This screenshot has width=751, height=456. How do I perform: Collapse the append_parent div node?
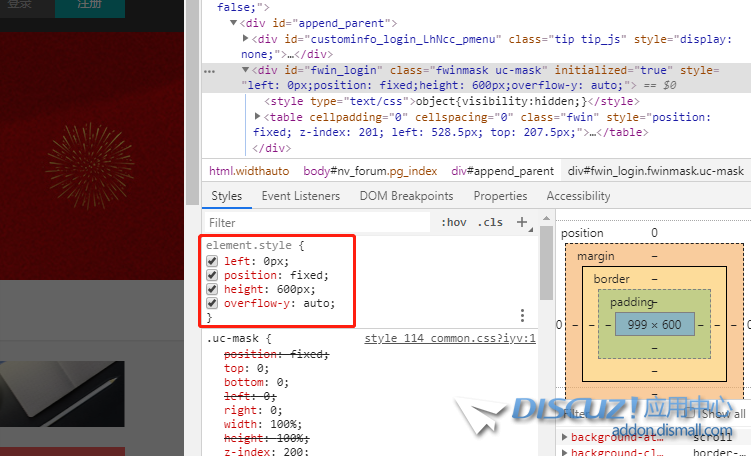pyautogui.click(x=233, y=23)
